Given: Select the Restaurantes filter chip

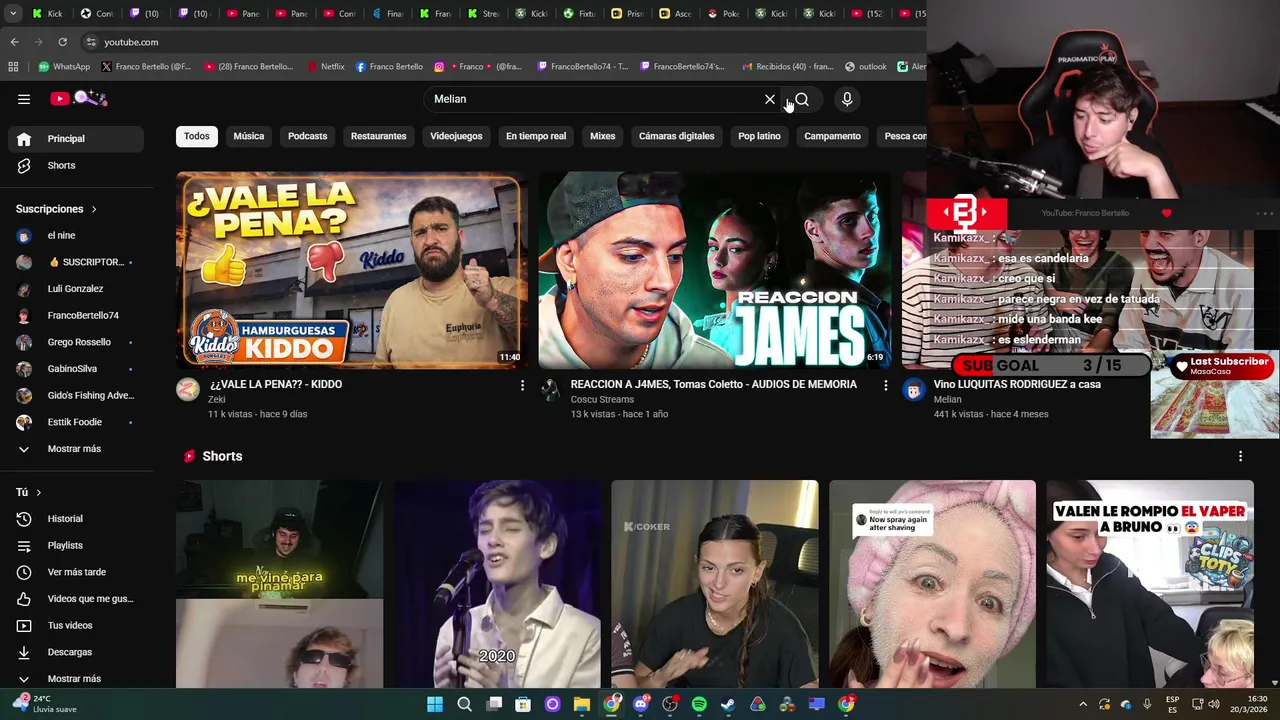Looking at the screenshot, I should (x=379, y=136).
